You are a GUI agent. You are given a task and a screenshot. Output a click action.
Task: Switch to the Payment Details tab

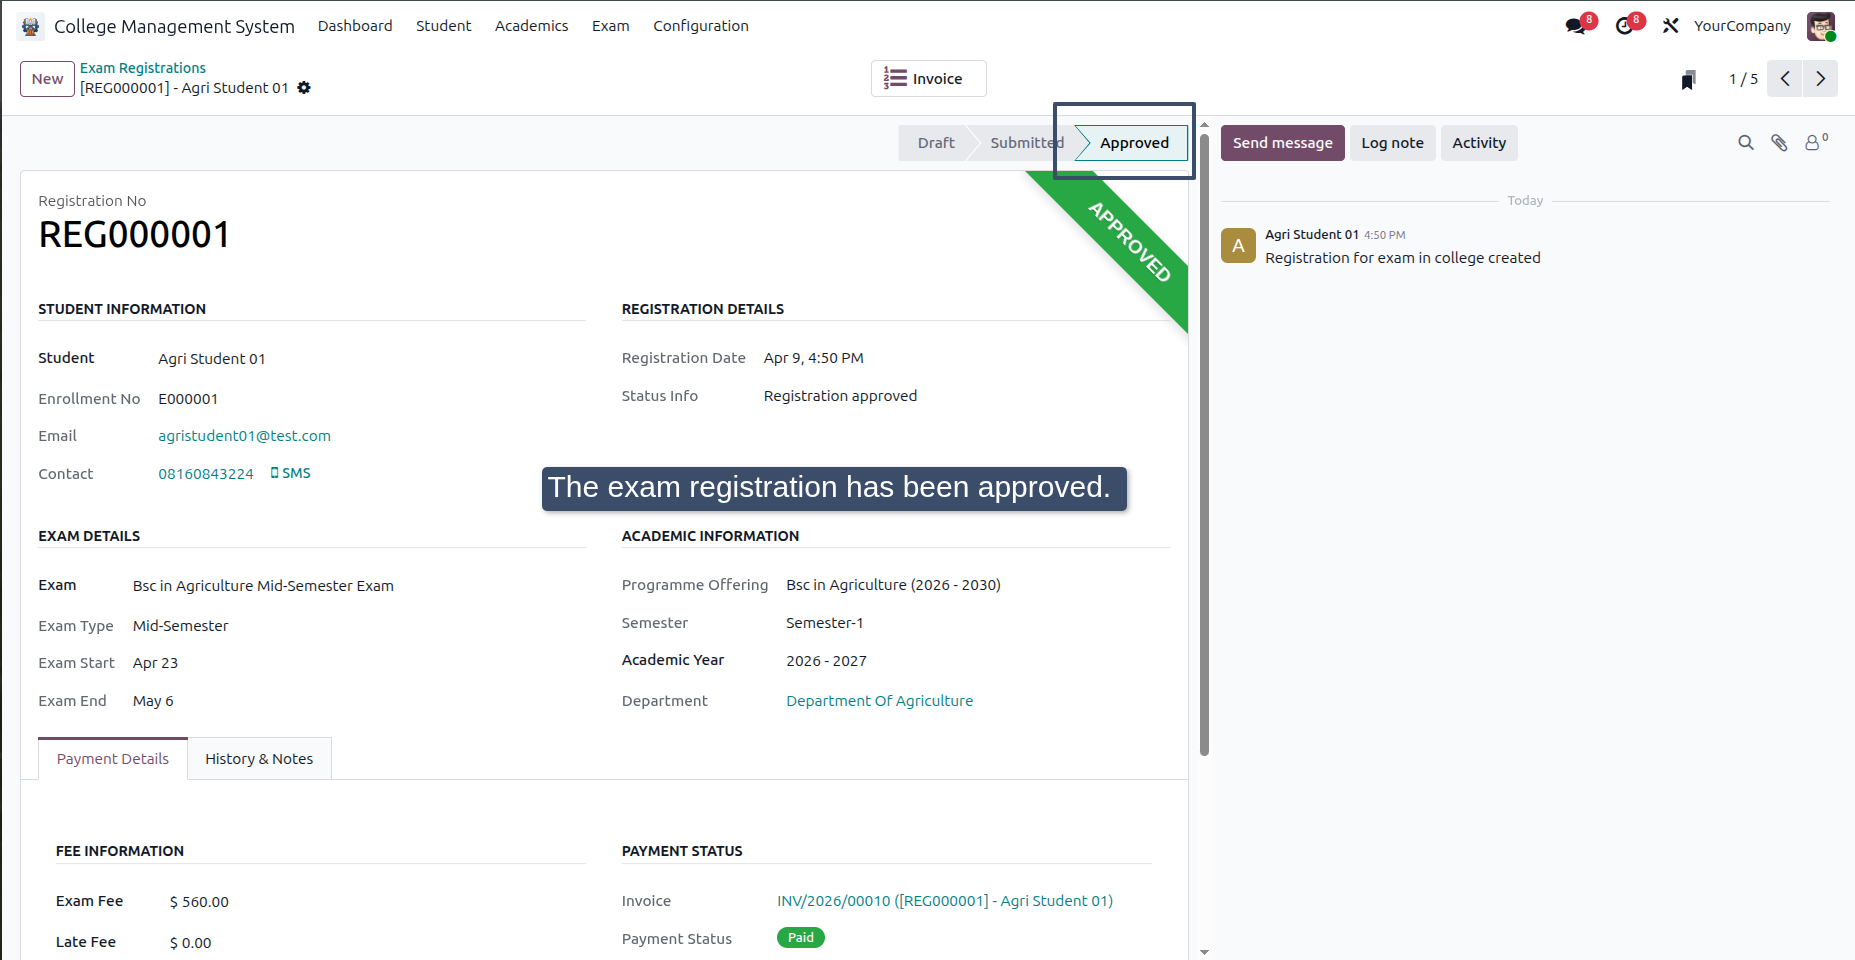[113, 759]
